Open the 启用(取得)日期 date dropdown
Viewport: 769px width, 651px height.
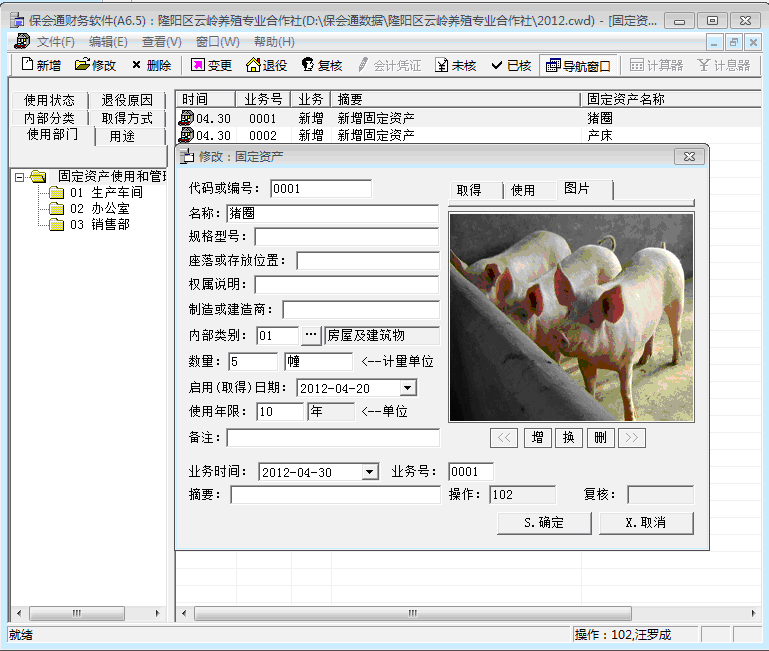(407, 388)
